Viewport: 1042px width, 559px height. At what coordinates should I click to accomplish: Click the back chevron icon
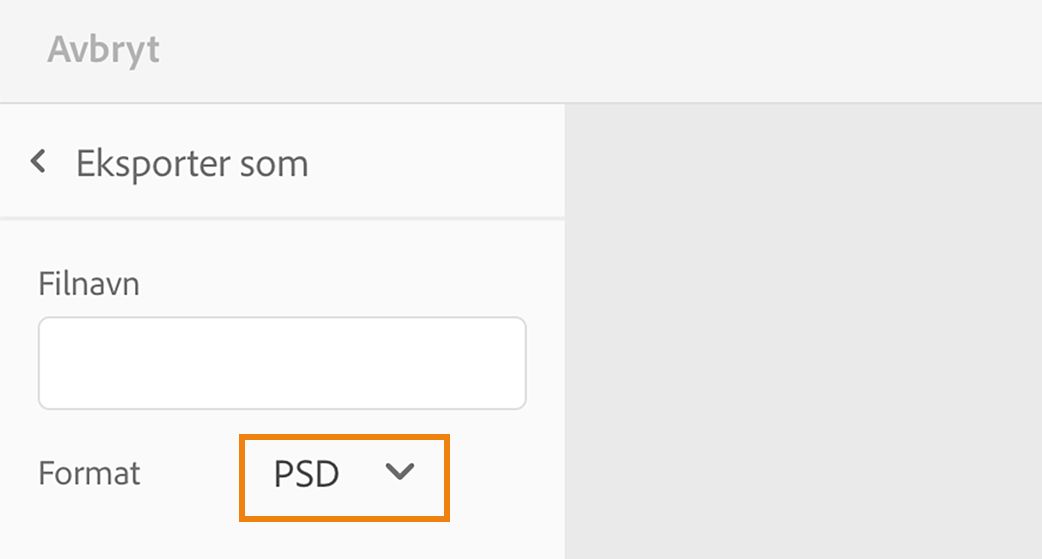[x=39, y=161]
